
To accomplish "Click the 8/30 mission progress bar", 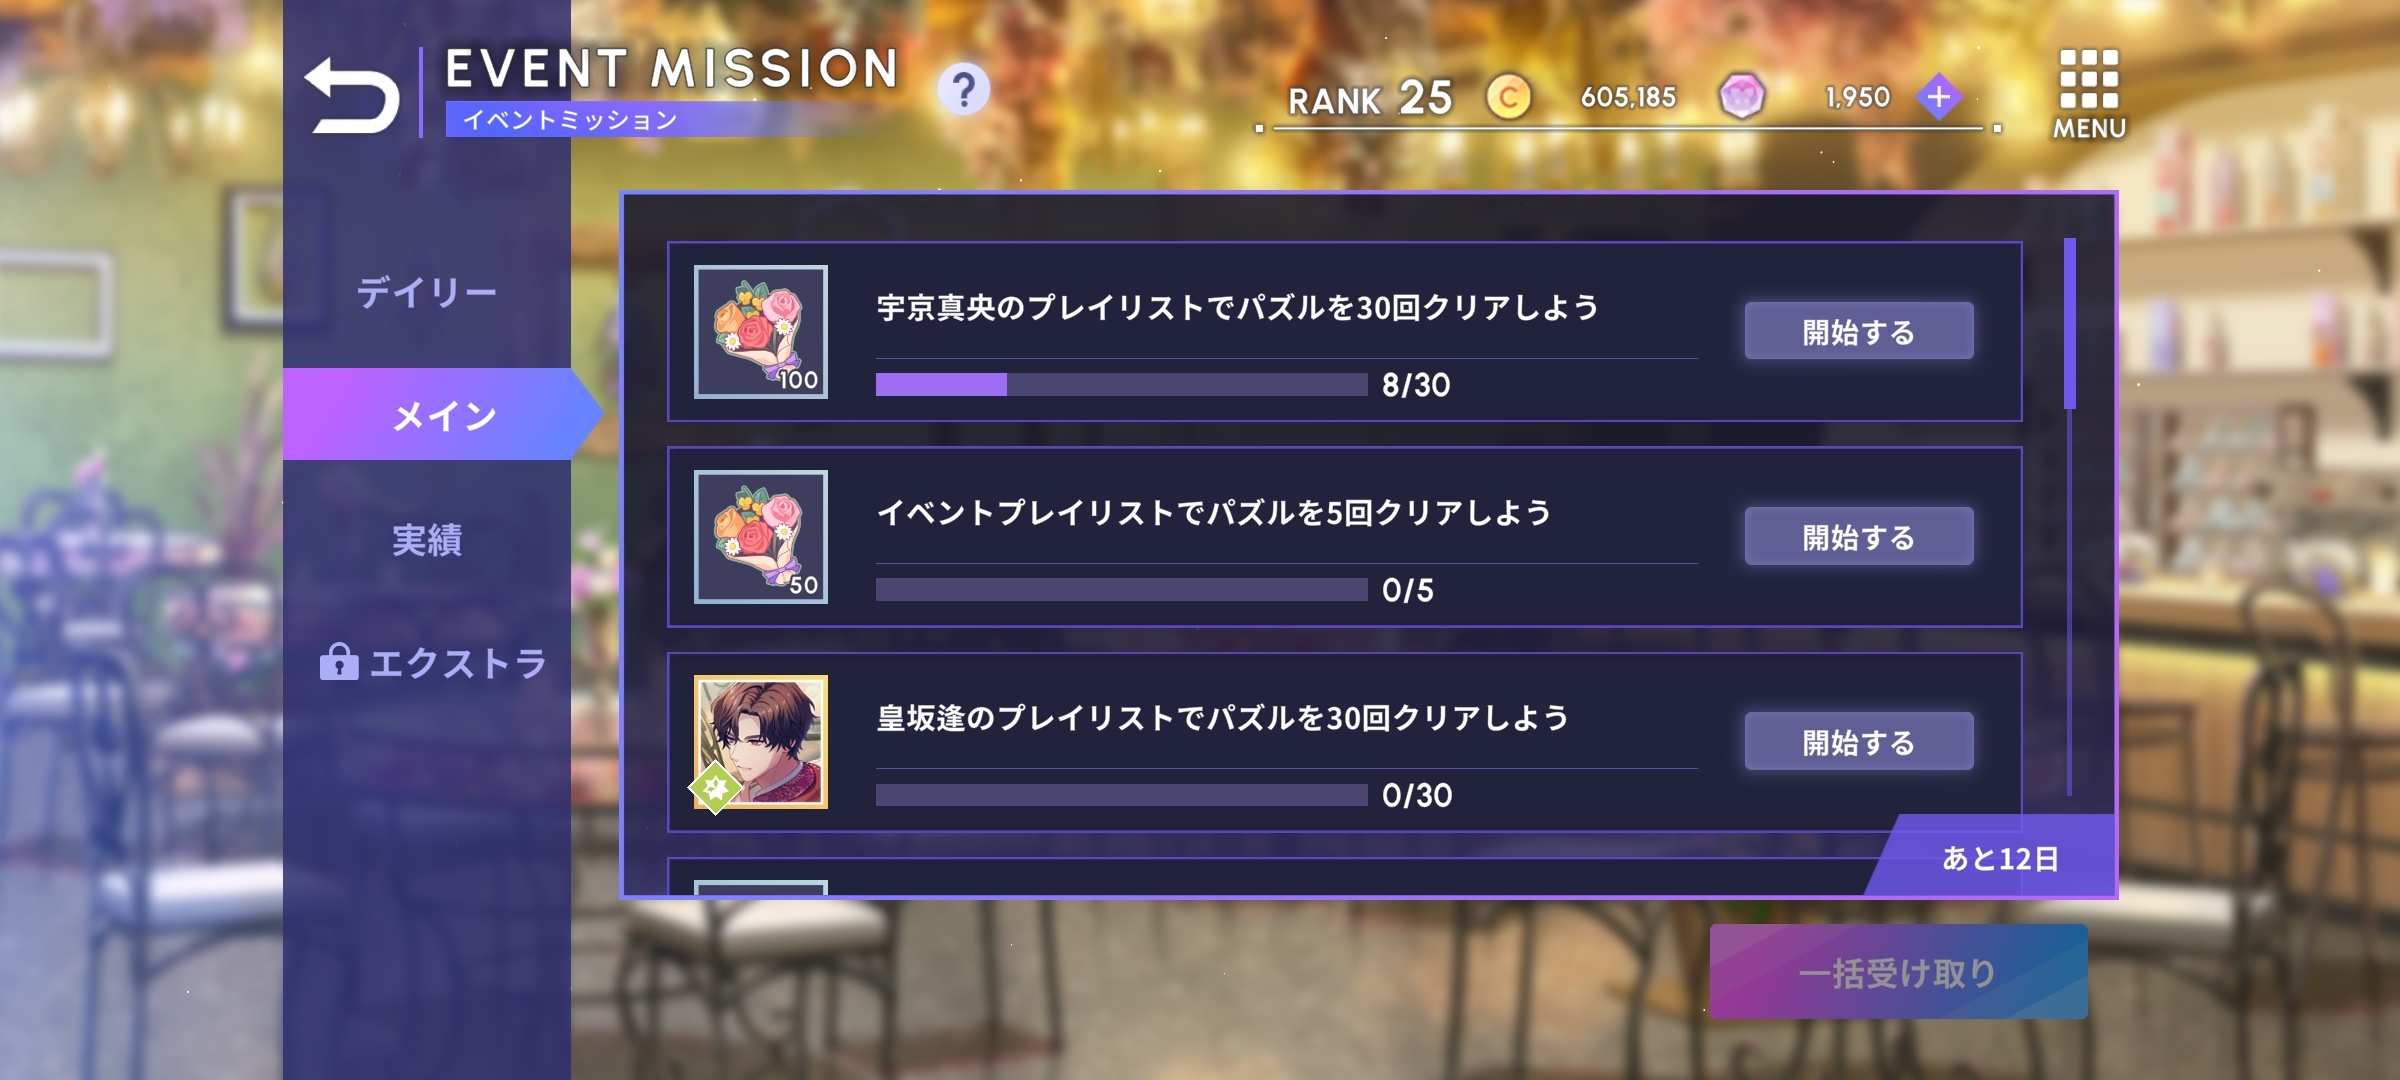I will (x=1121, y=384).
